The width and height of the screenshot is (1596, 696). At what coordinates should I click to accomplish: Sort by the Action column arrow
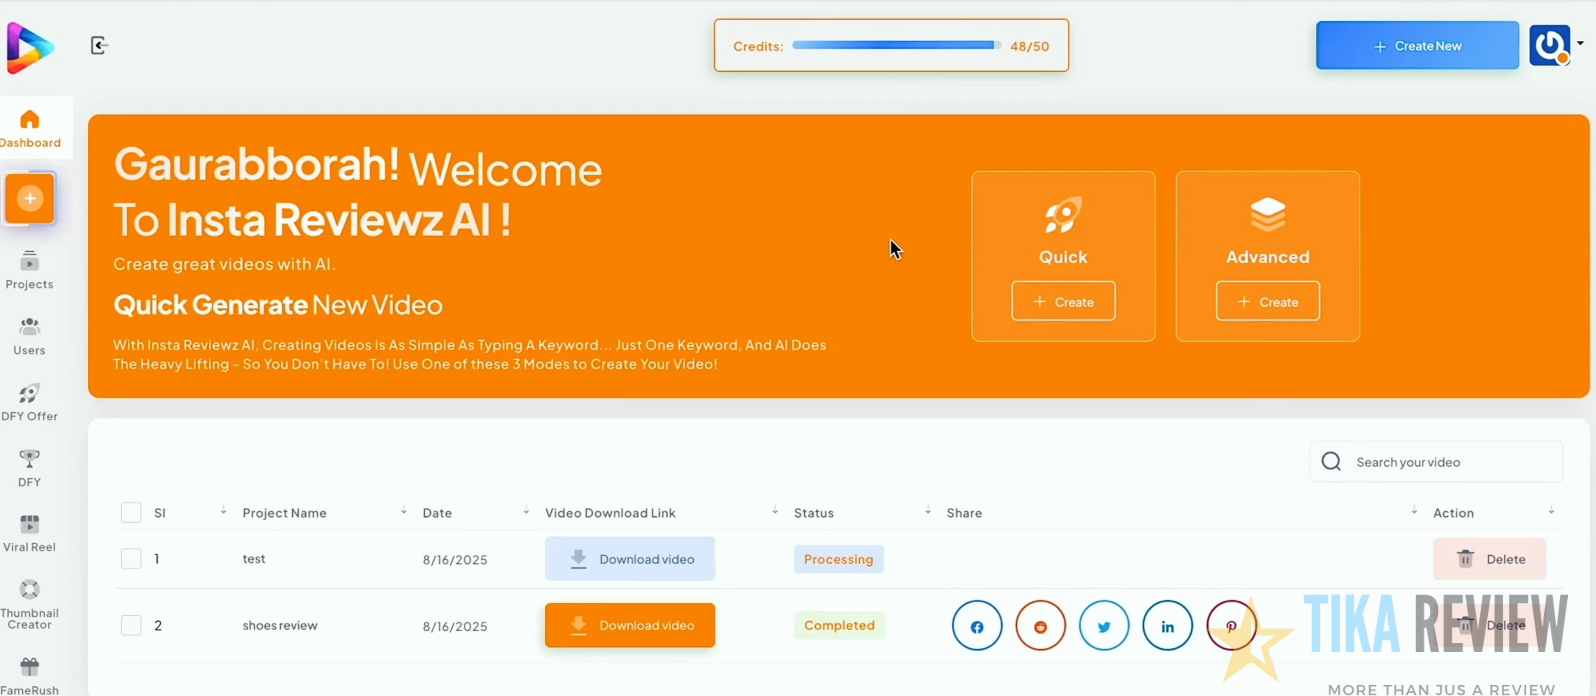pos(1551,511)
